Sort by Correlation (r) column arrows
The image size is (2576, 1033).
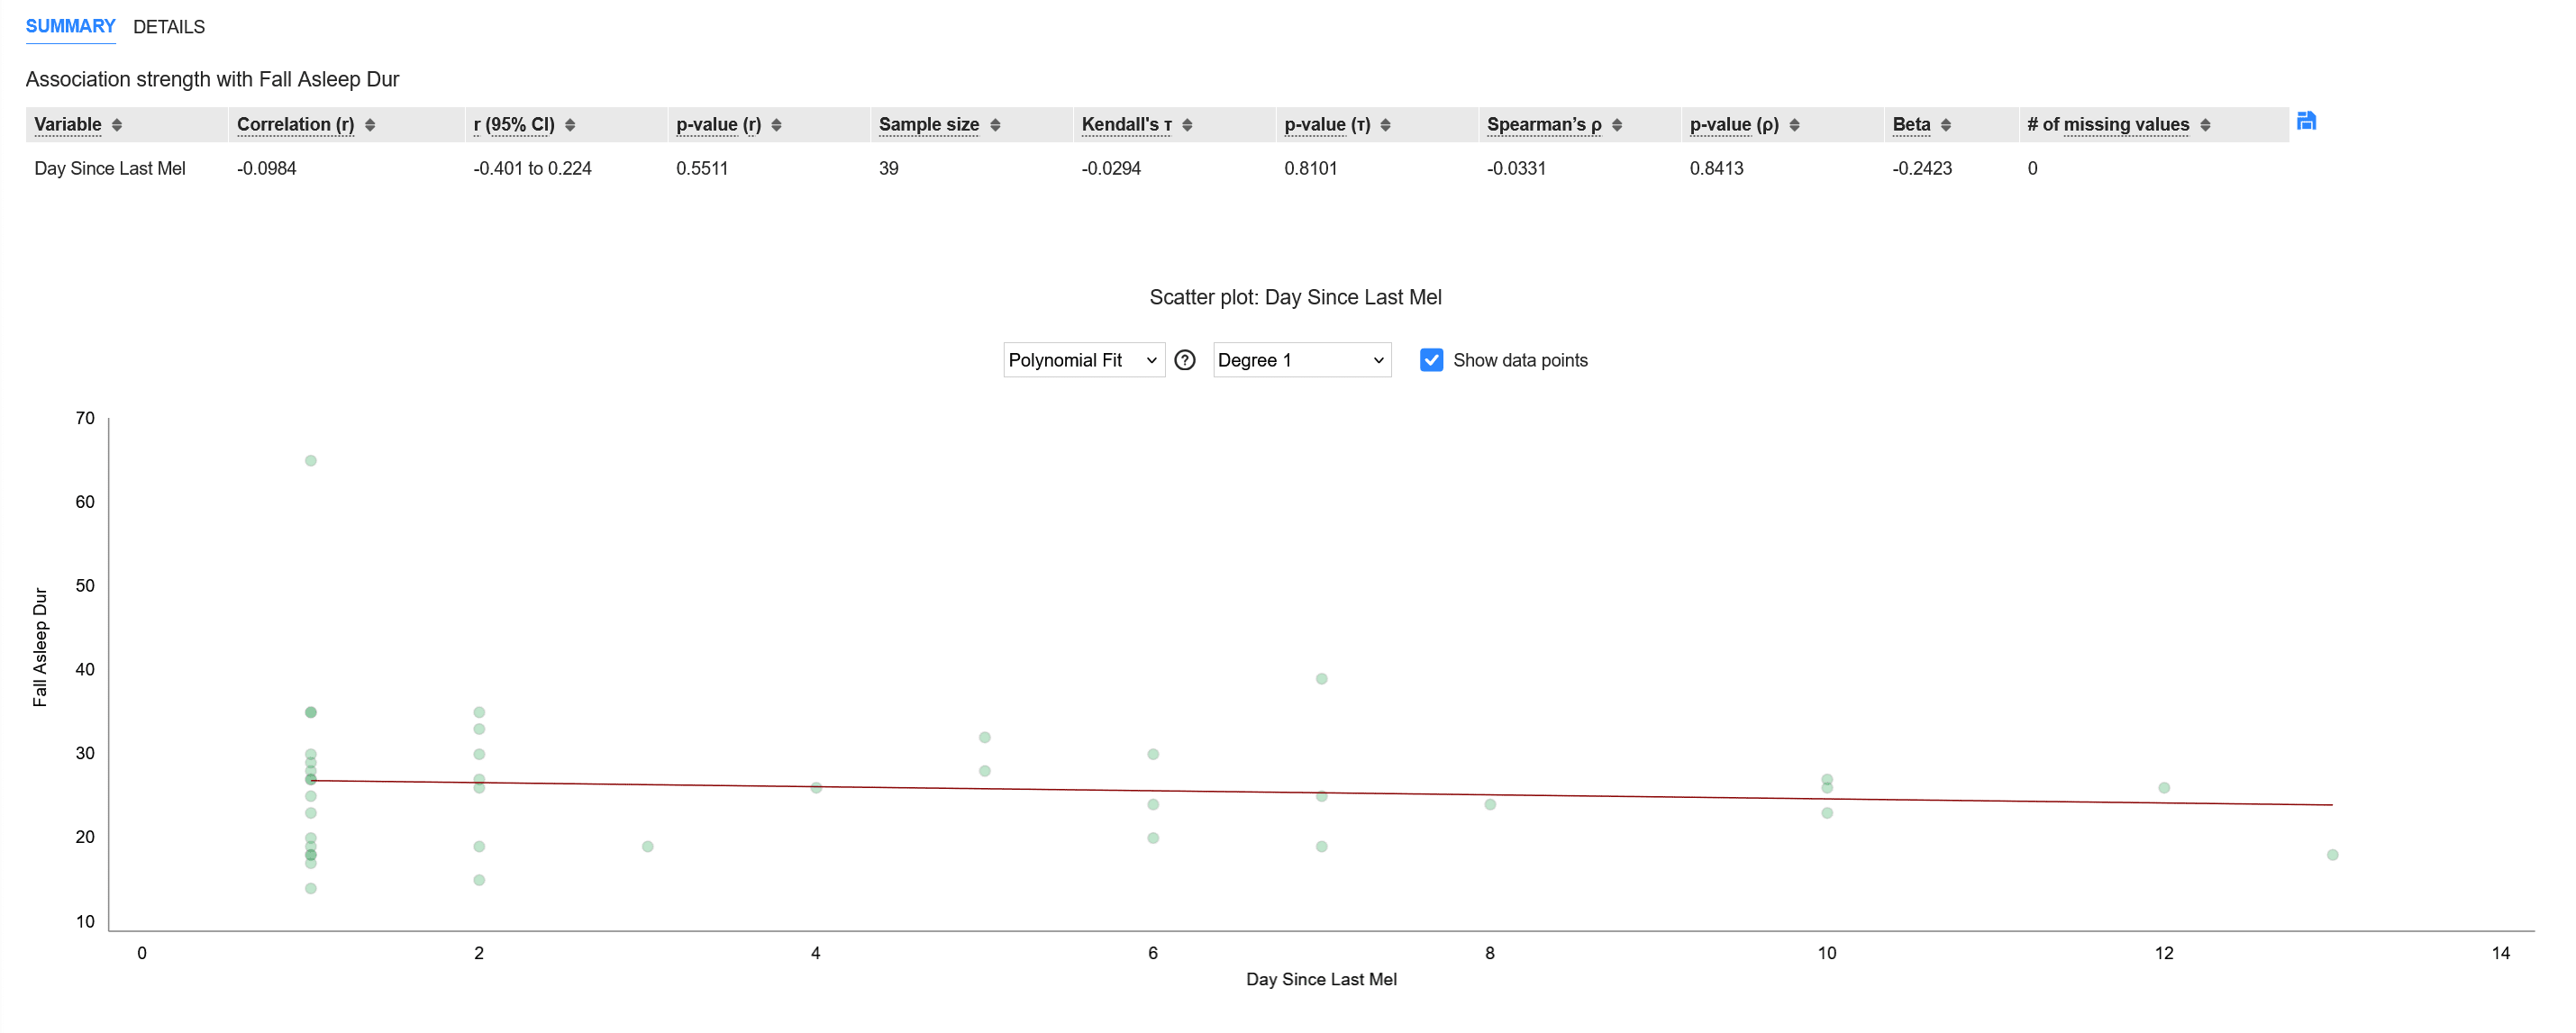[370, 125]
